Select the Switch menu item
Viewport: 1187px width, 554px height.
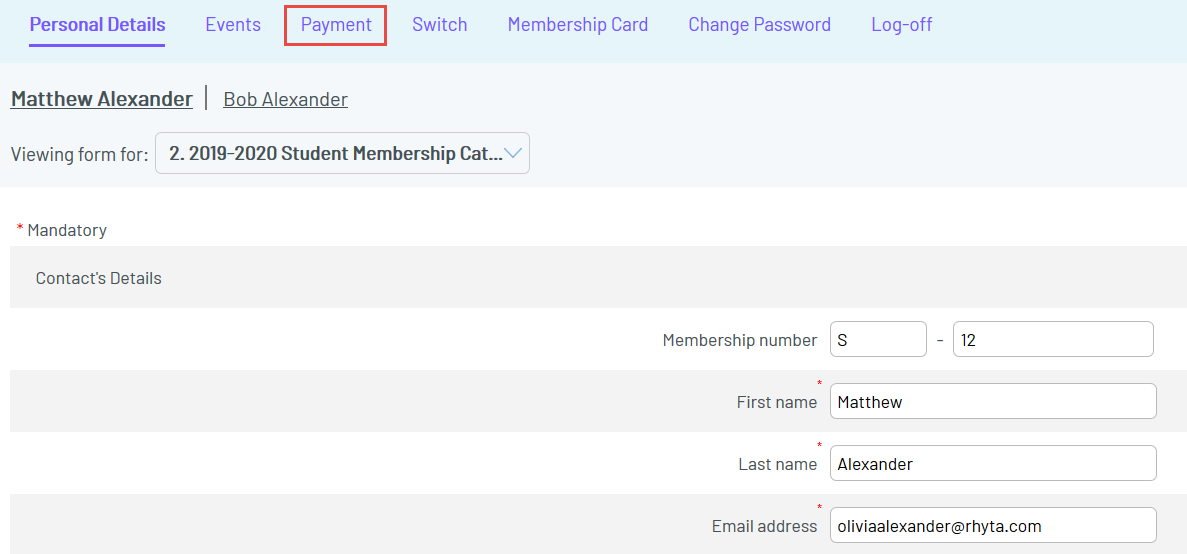[x=439, y=25]
